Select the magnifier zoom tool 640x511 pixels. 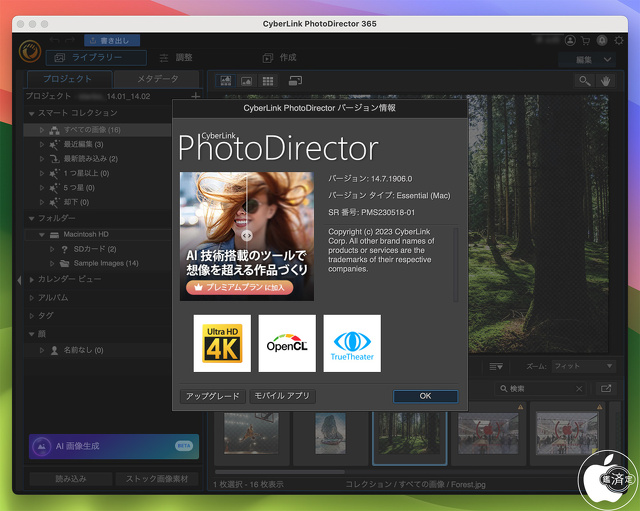tap(584, 81)
